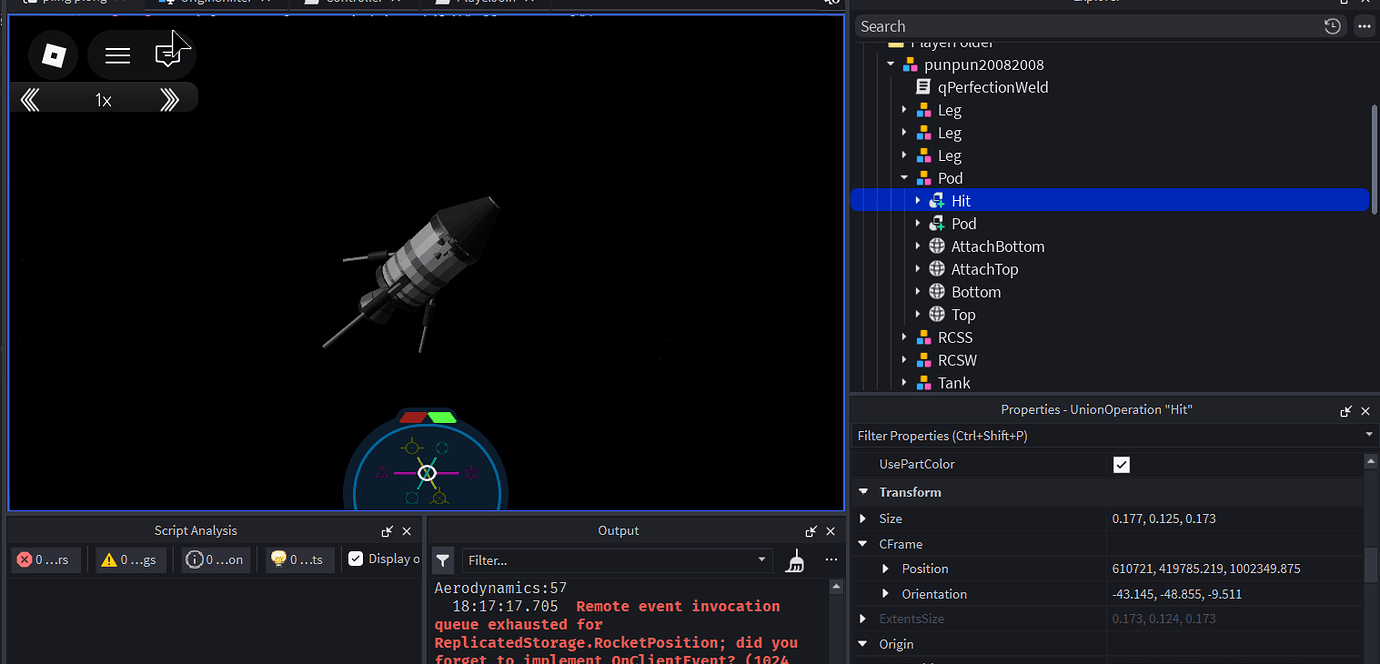Increase time warp with the right double-chevron
The height and width of the screenshot is (664, 1380).
(x=170, y=99)
